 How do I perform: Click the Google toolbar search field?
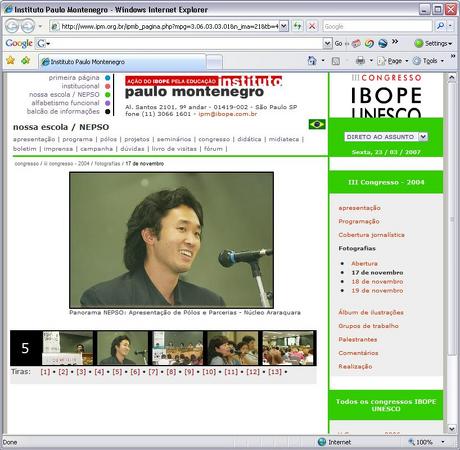(x=184, y=43)
